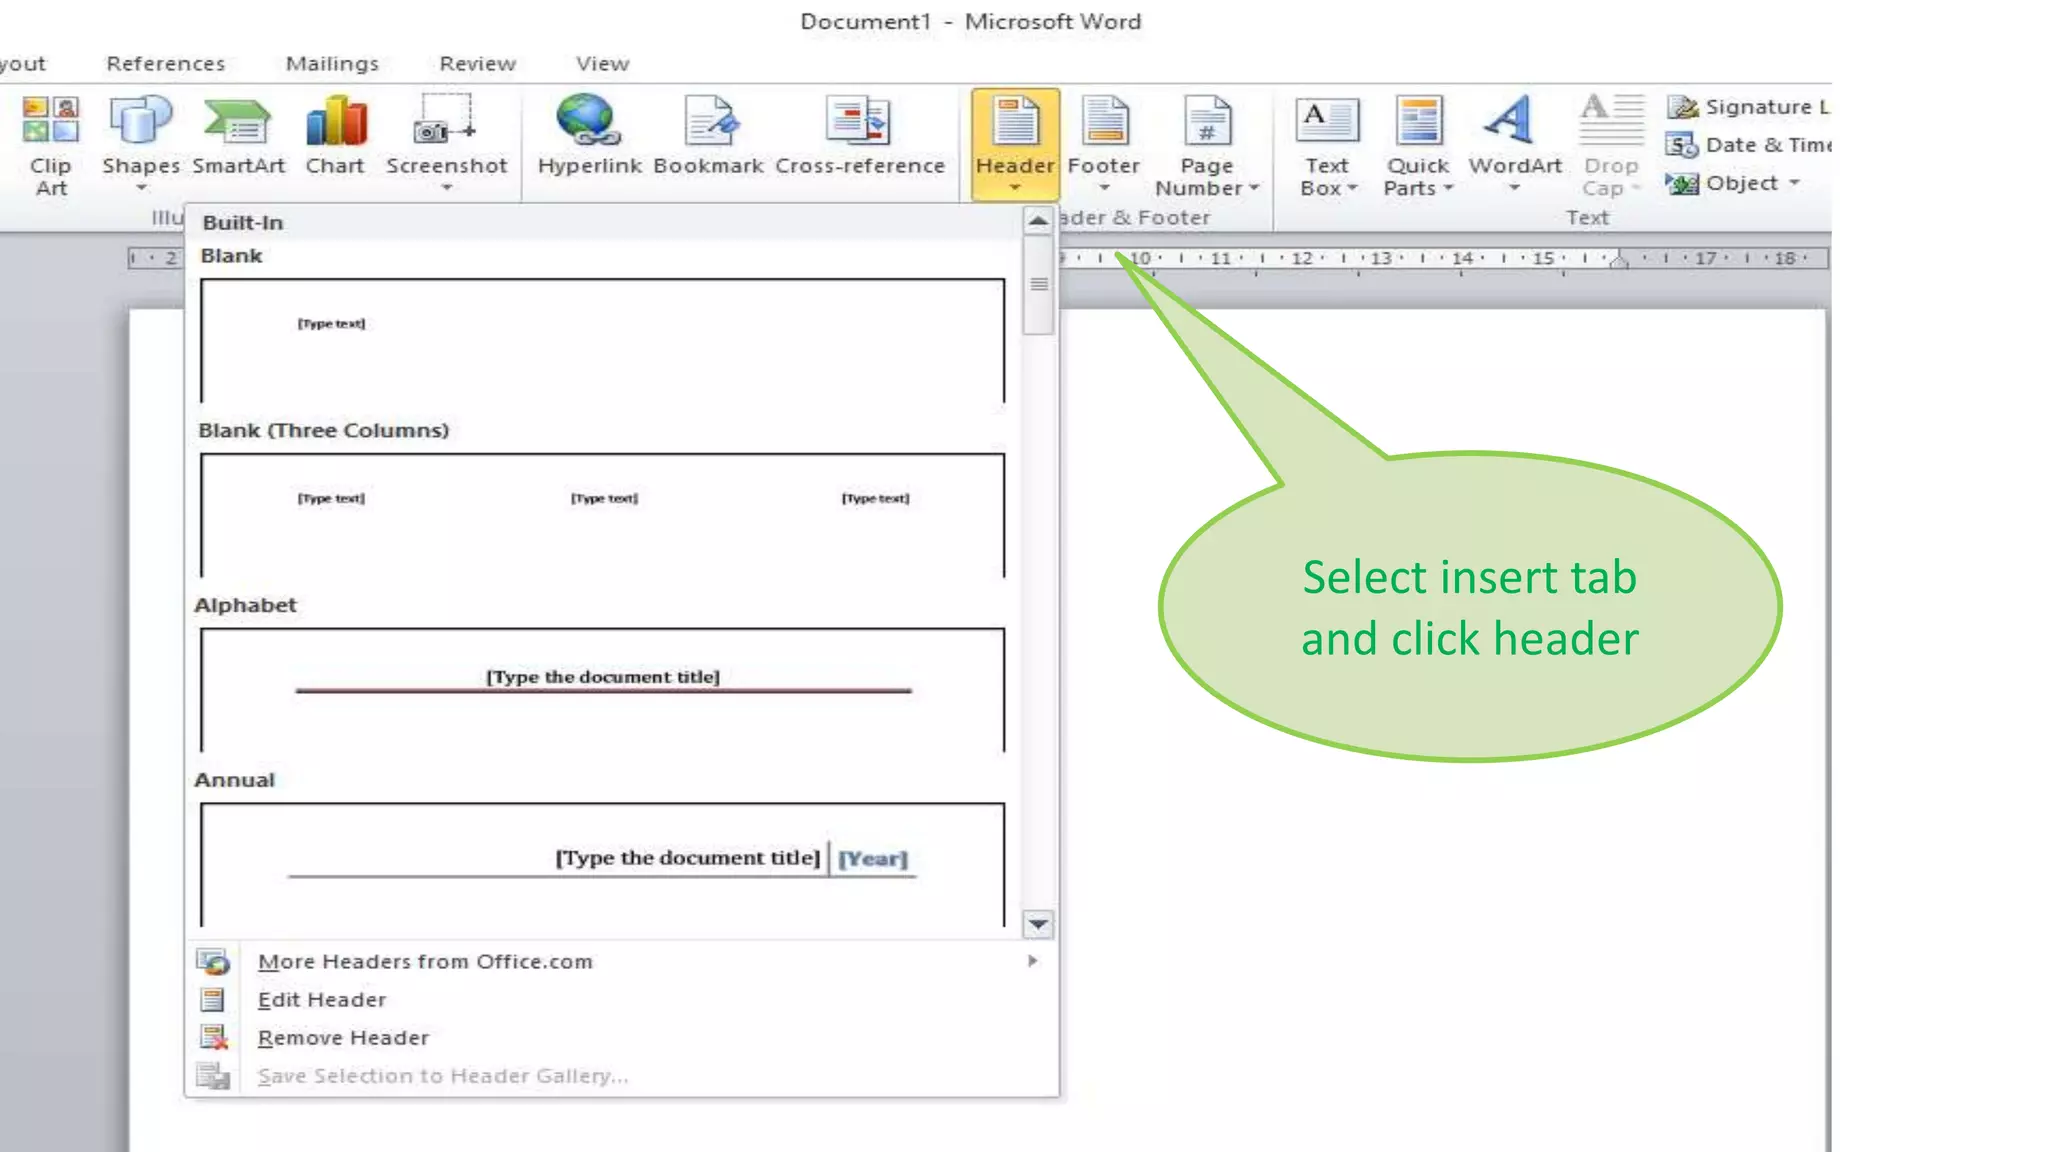Click the Clip Art icon
Viewport: 2048px width, 1152px height.
(51, 121)
